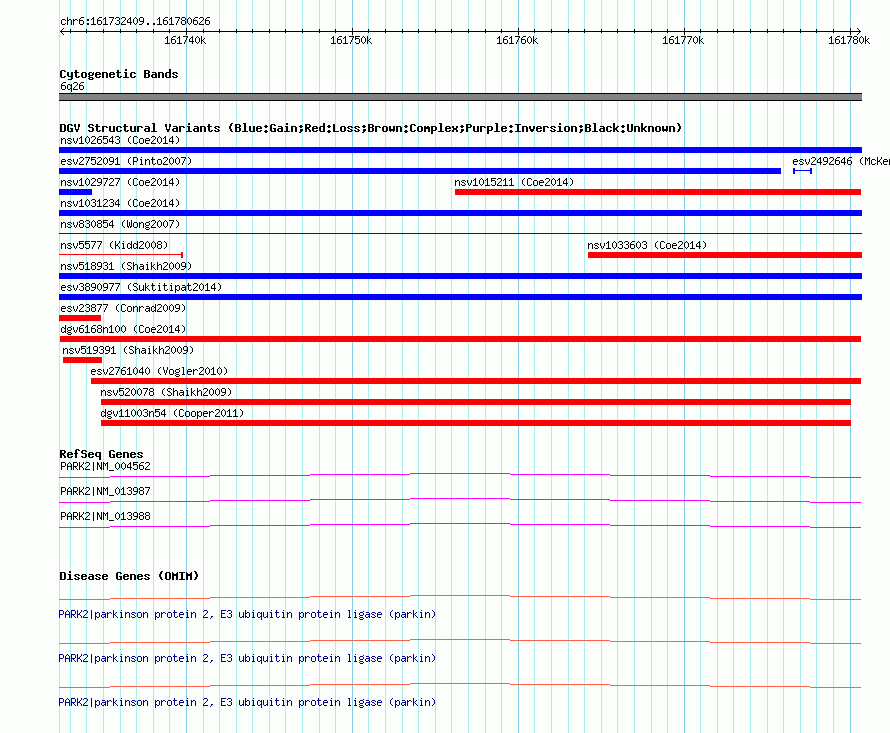Click the short red nsv519391 loss bar

[82, 360]
